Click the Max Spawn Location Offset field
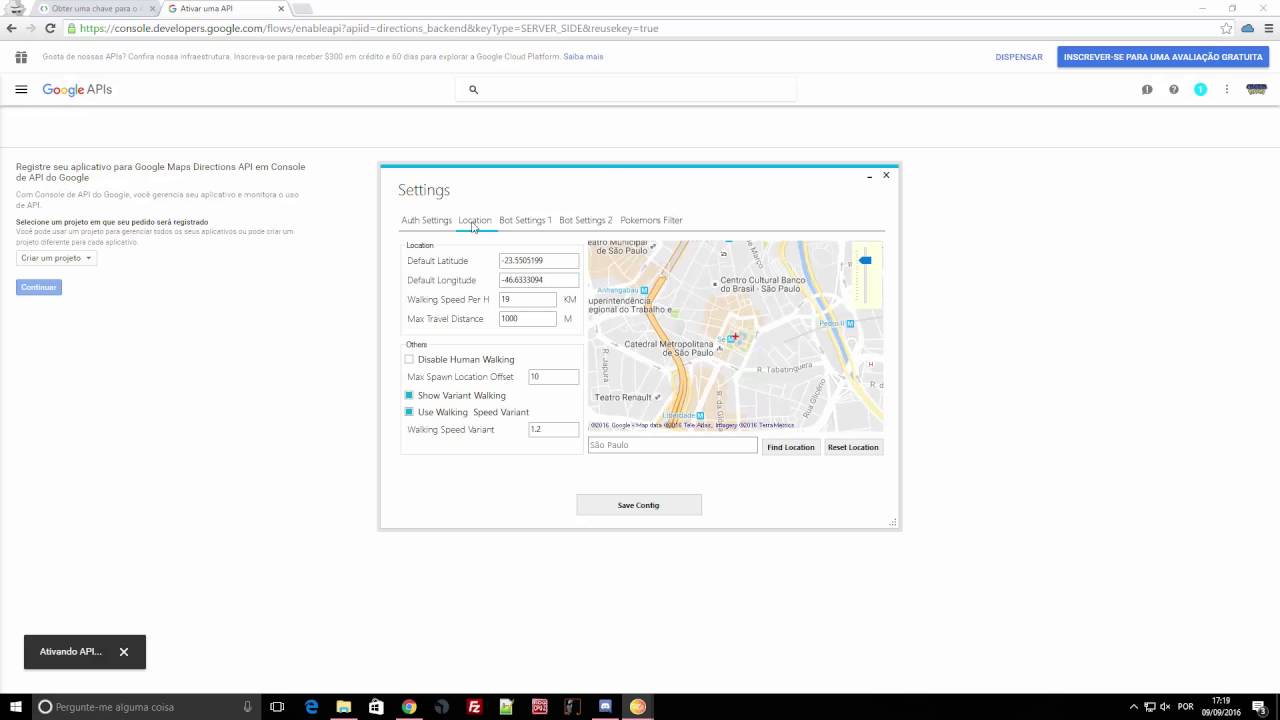This screenshot has width=1280, height=720. pyautogui.click(x=553, y=377)
